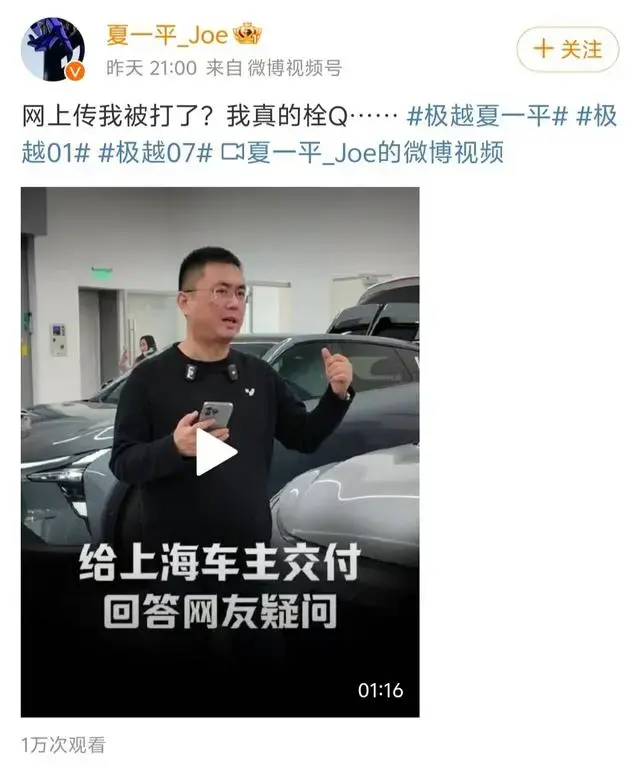Click the video duration 01:16 badge
Screen dimensions: 640x773
[380, 690]
